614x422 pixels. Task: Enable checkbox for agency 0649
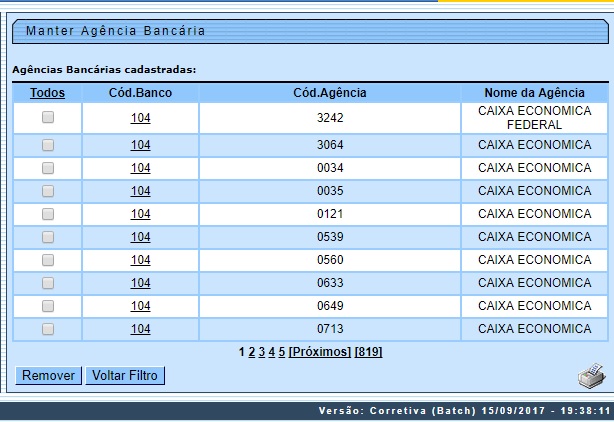click(48, 306)
